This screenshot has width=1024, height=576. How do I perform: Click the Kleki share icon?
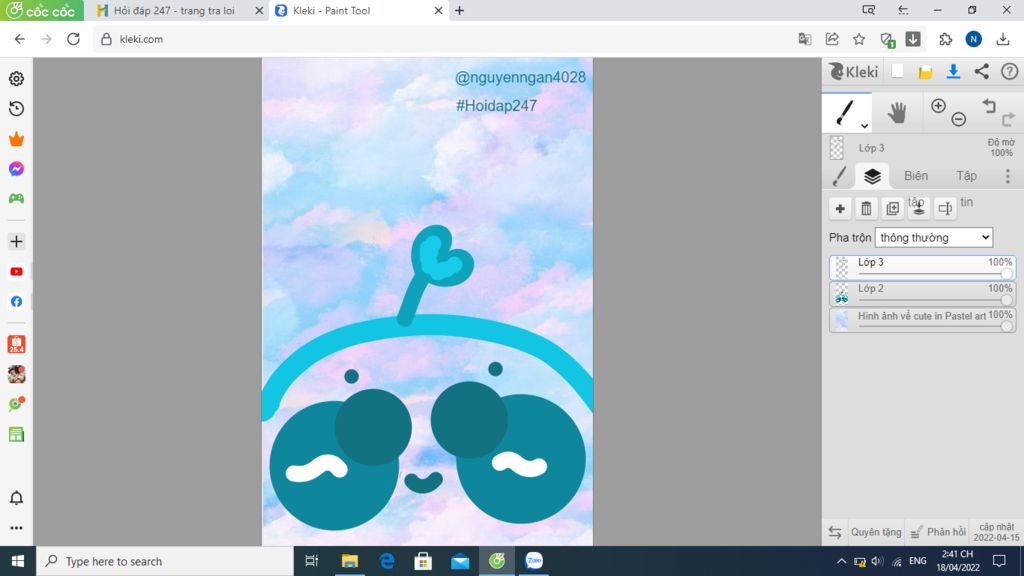pos(982,72)
